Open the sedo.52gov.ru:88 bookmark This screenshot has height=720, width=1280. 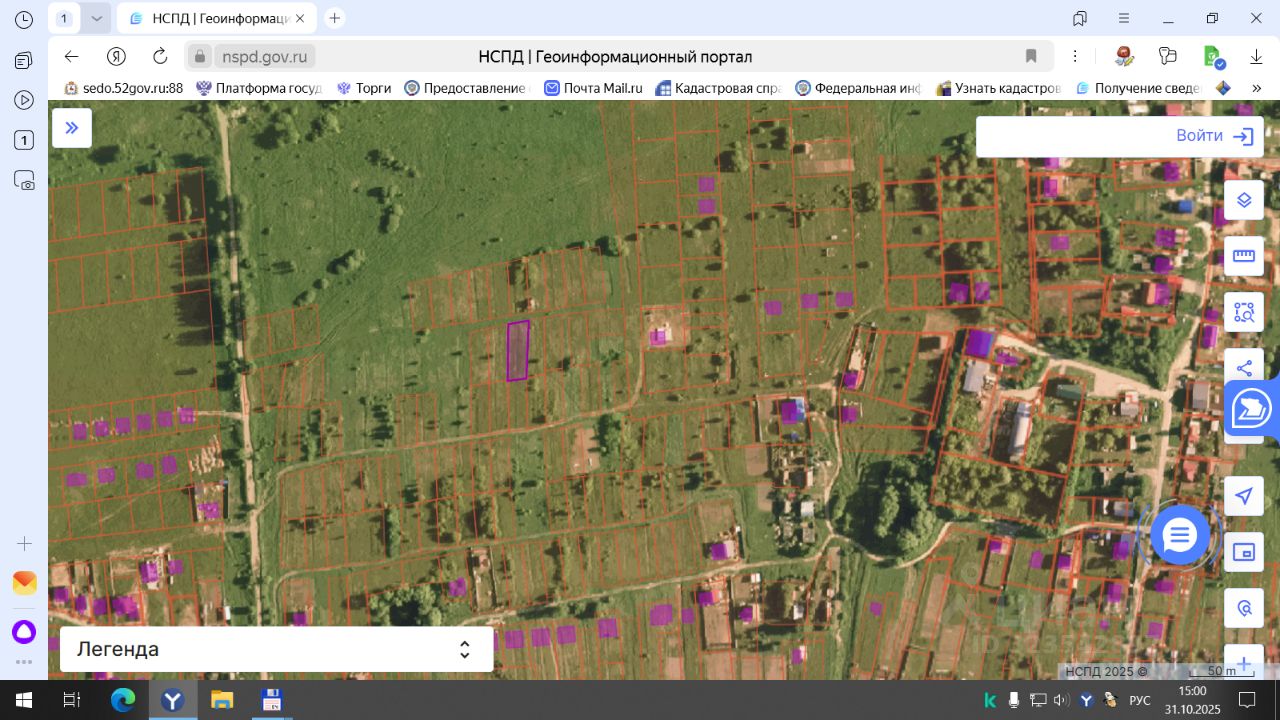(123, 88)
